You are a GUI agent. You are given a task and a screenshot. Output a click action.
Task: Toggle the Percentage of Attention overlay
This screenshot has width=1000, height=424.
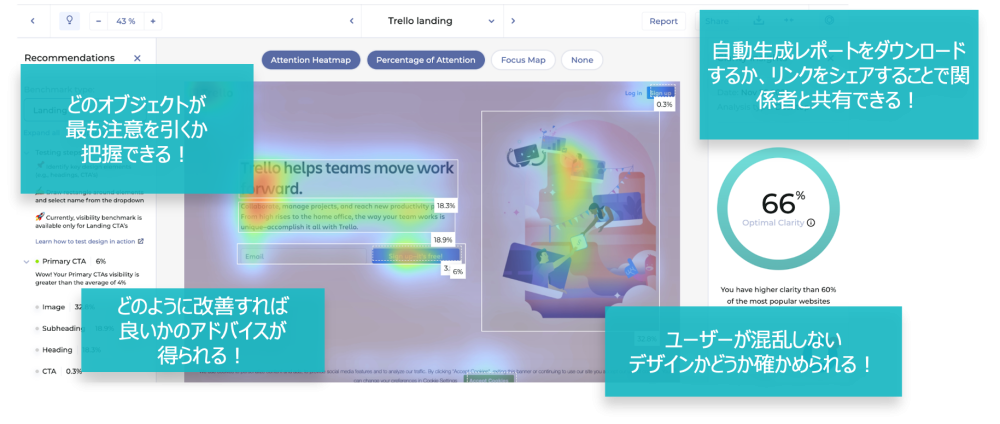[x=426, y=60]
